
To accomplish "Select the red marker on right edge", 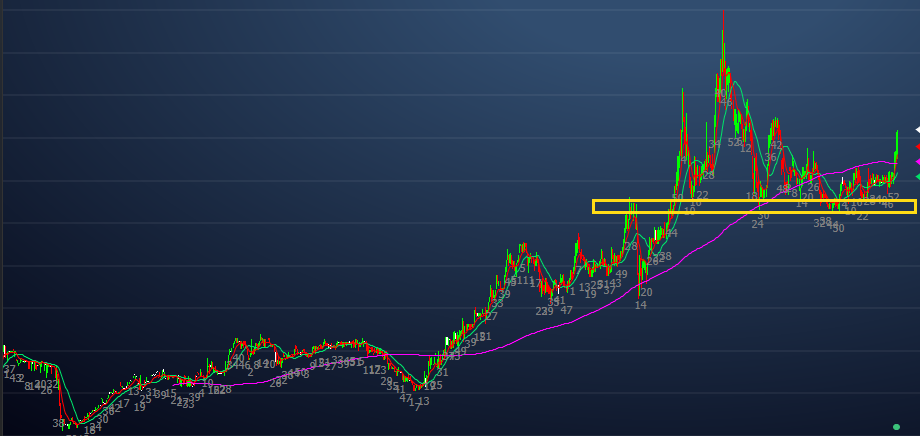I will 916,146.
